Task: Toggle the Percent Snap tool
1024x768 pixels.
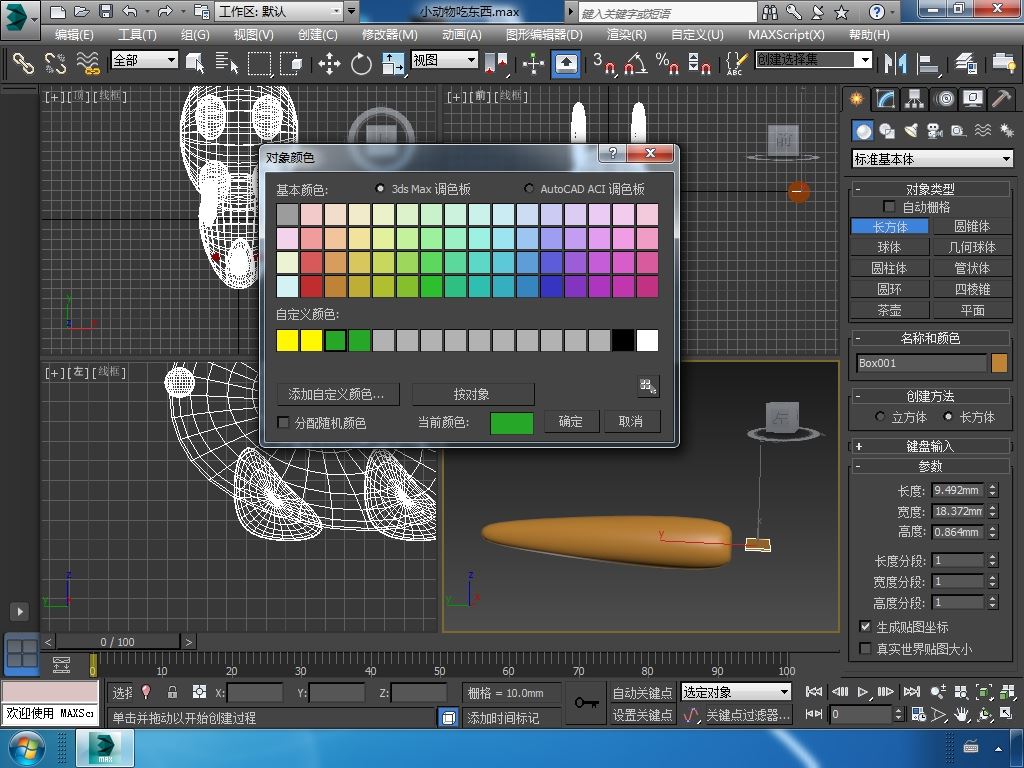Action: (667, 63)
